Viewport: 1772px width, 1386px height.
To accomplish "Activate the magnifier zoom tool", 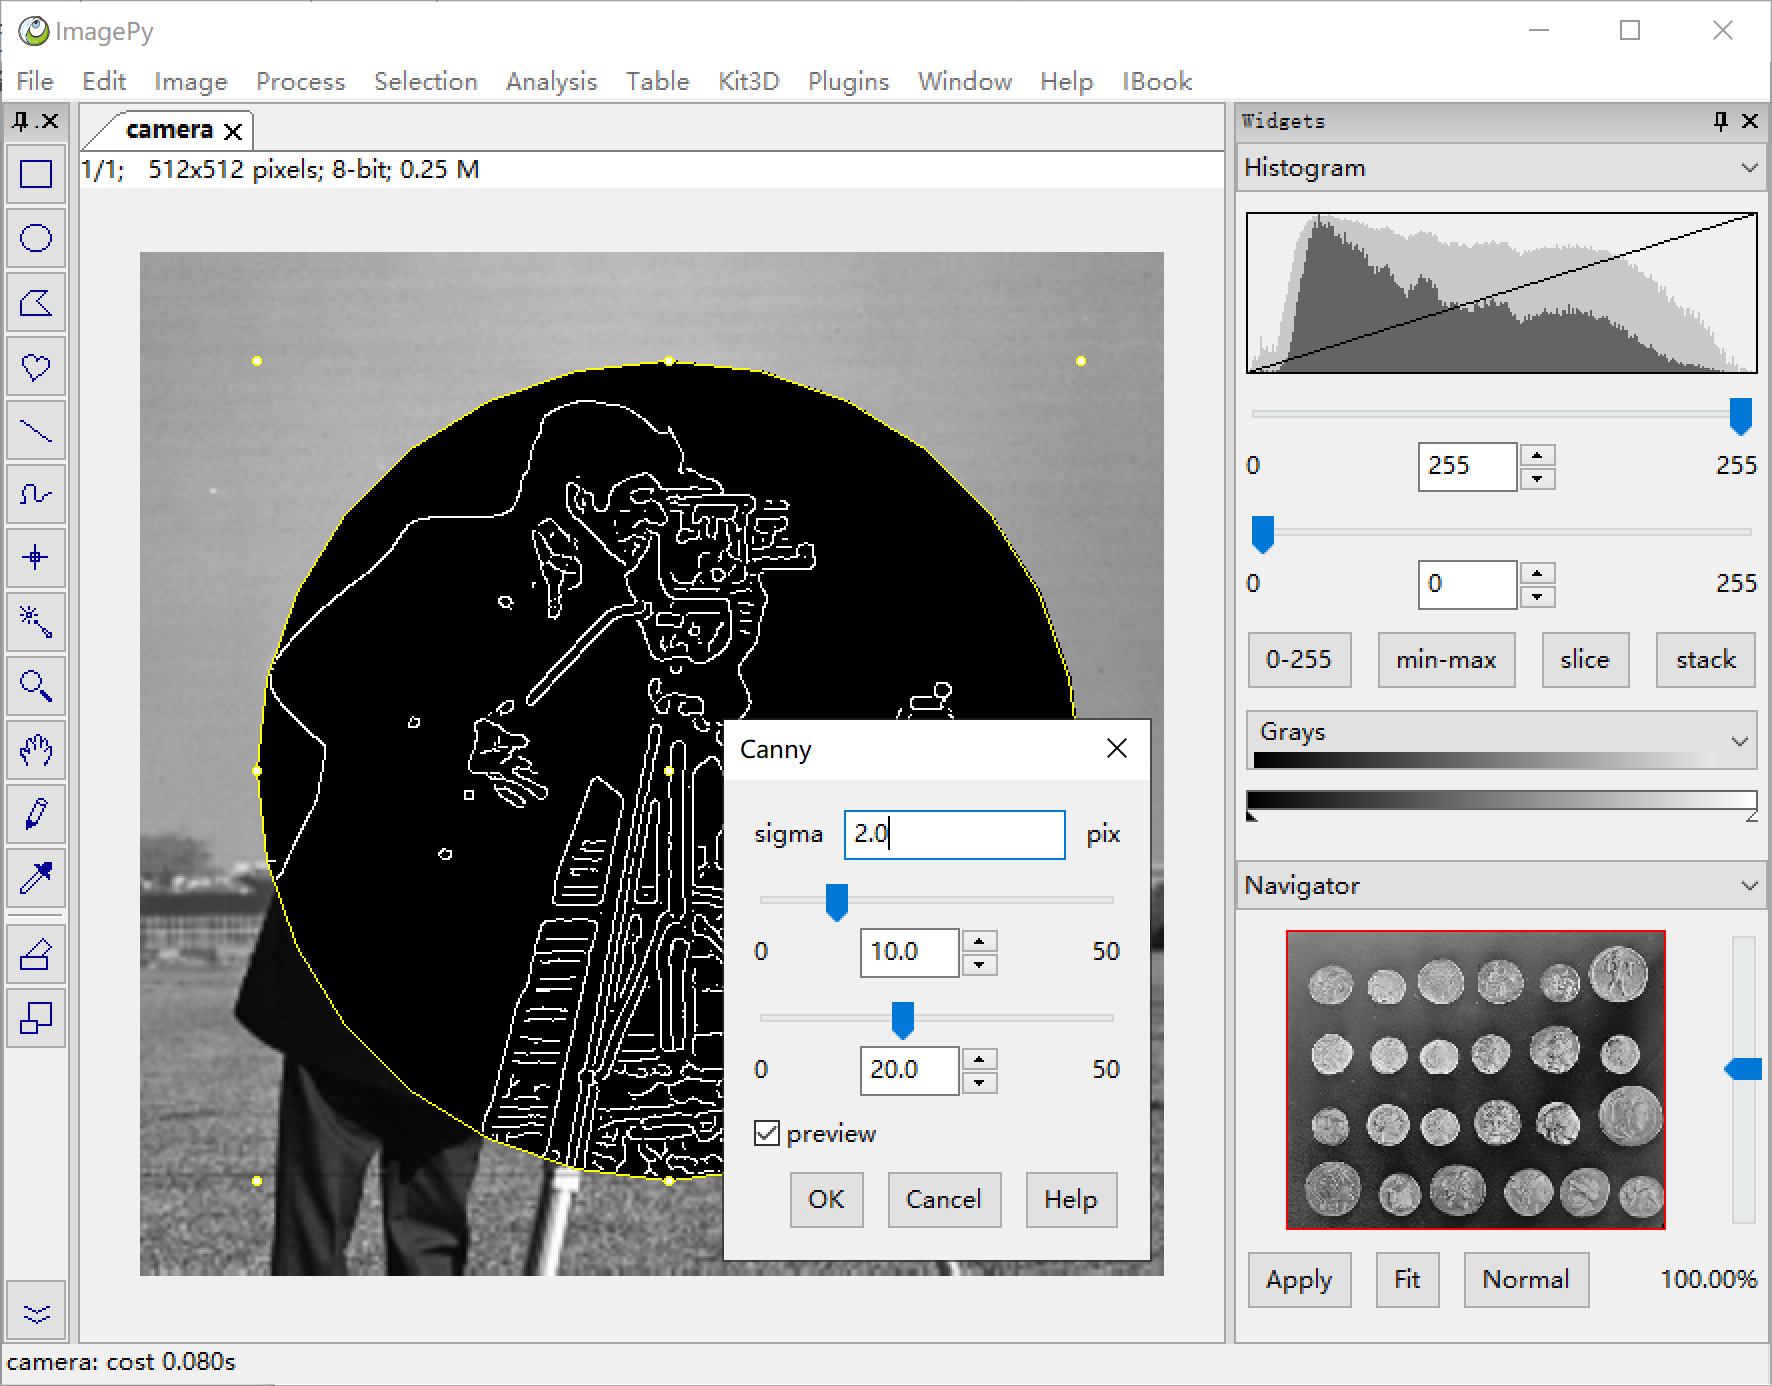I will point(36,686).
